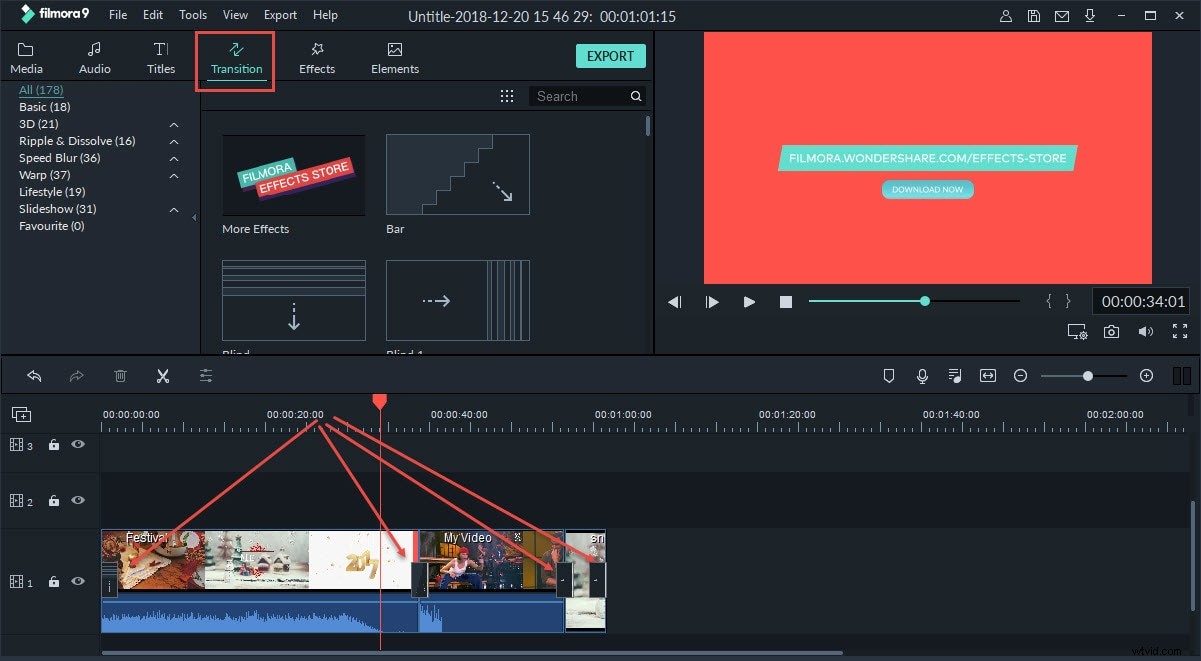Expand the Speed Blur category
The image size is (1201, 661).
pos(173,157)
